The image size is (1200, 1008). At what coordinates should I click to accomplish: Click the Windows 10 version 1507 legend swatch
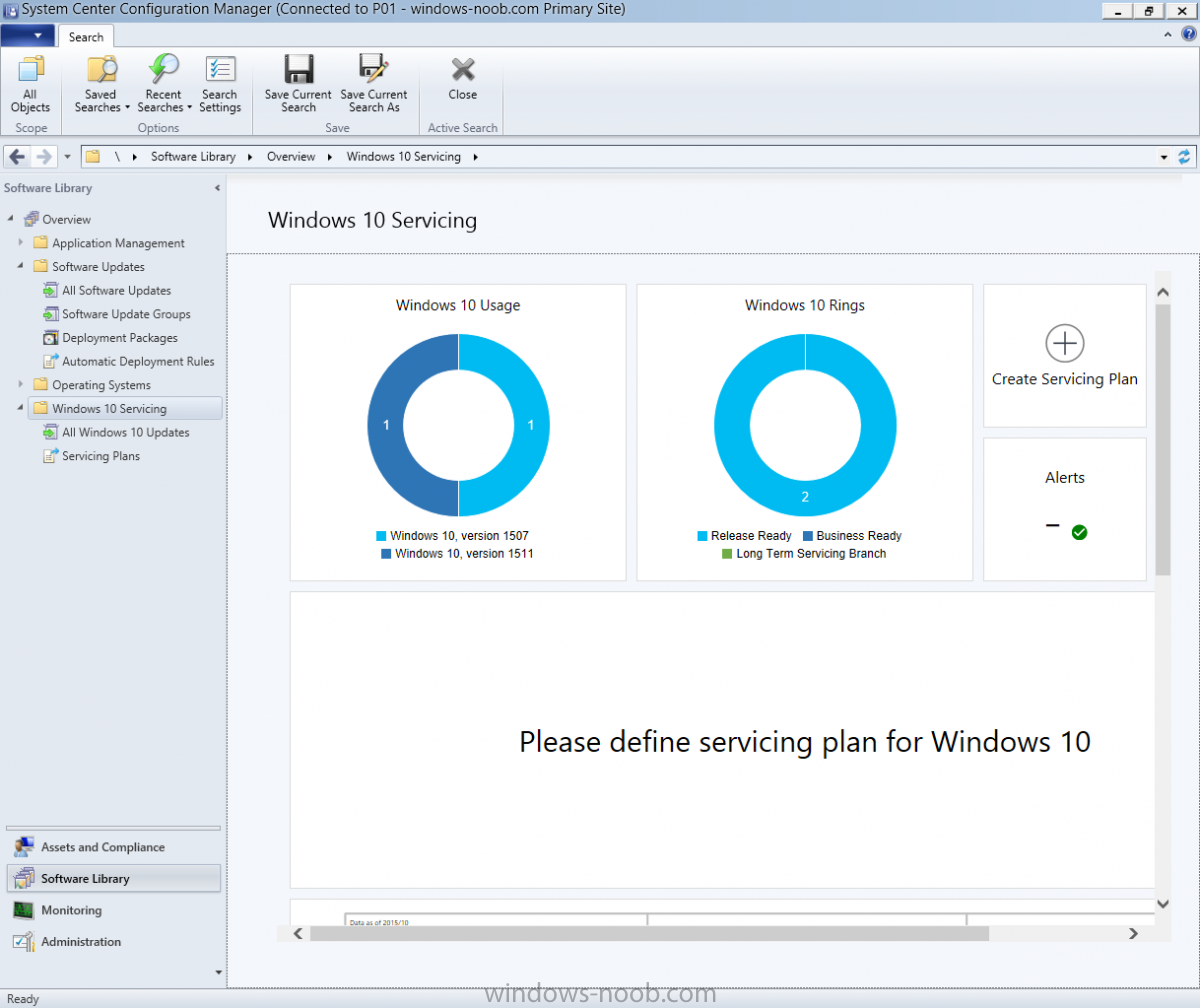click(x=381, y=536)
